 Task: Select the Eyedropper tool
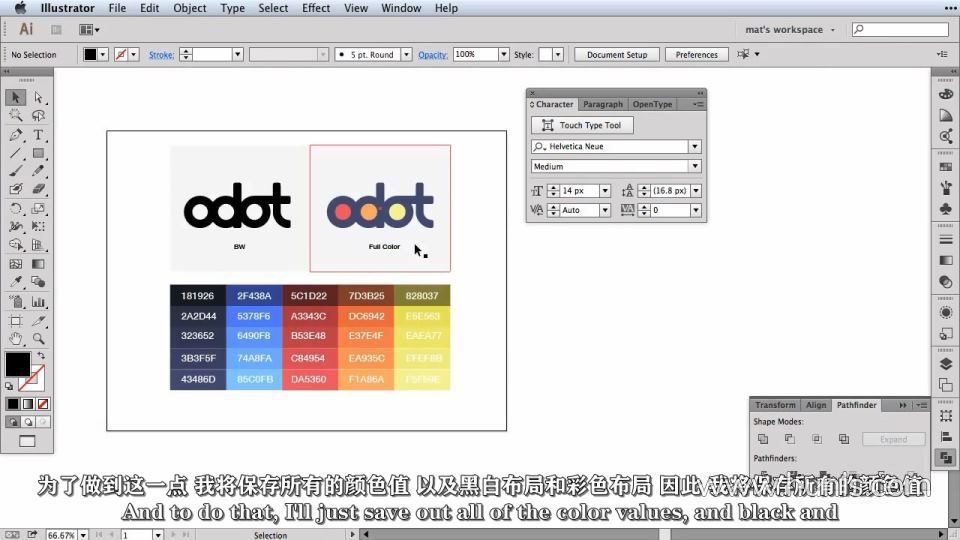(x=16, y=282)
